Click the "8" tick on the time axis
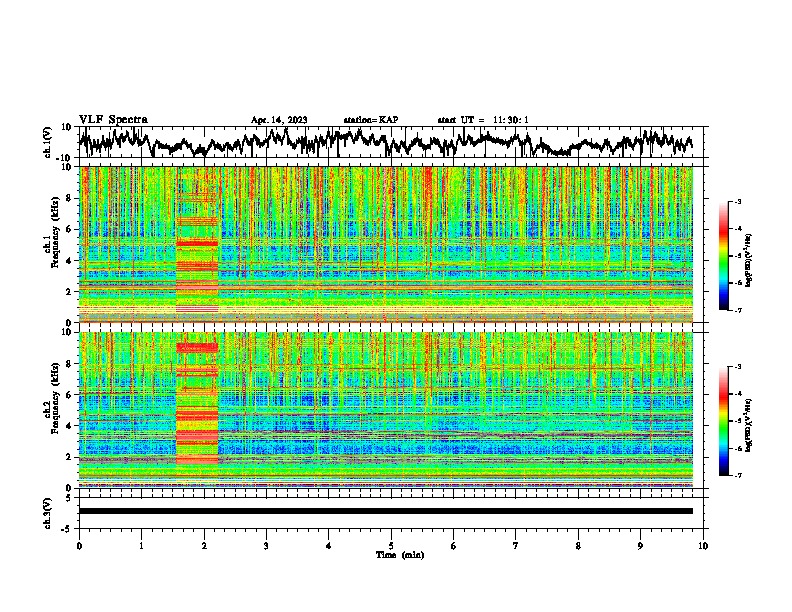 click(578, 546)
